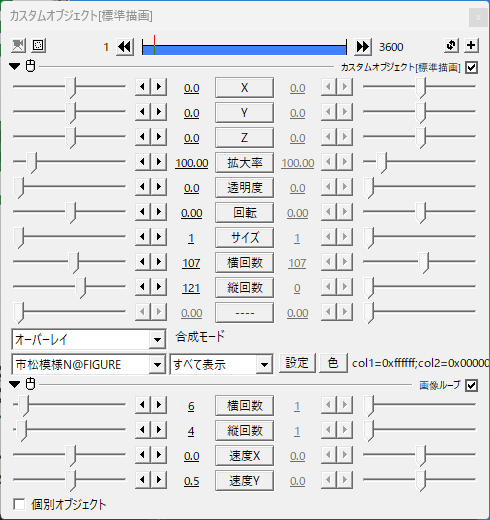Click the mouse icon of the カスタムオブジェクト section

[x=31, y=66]
